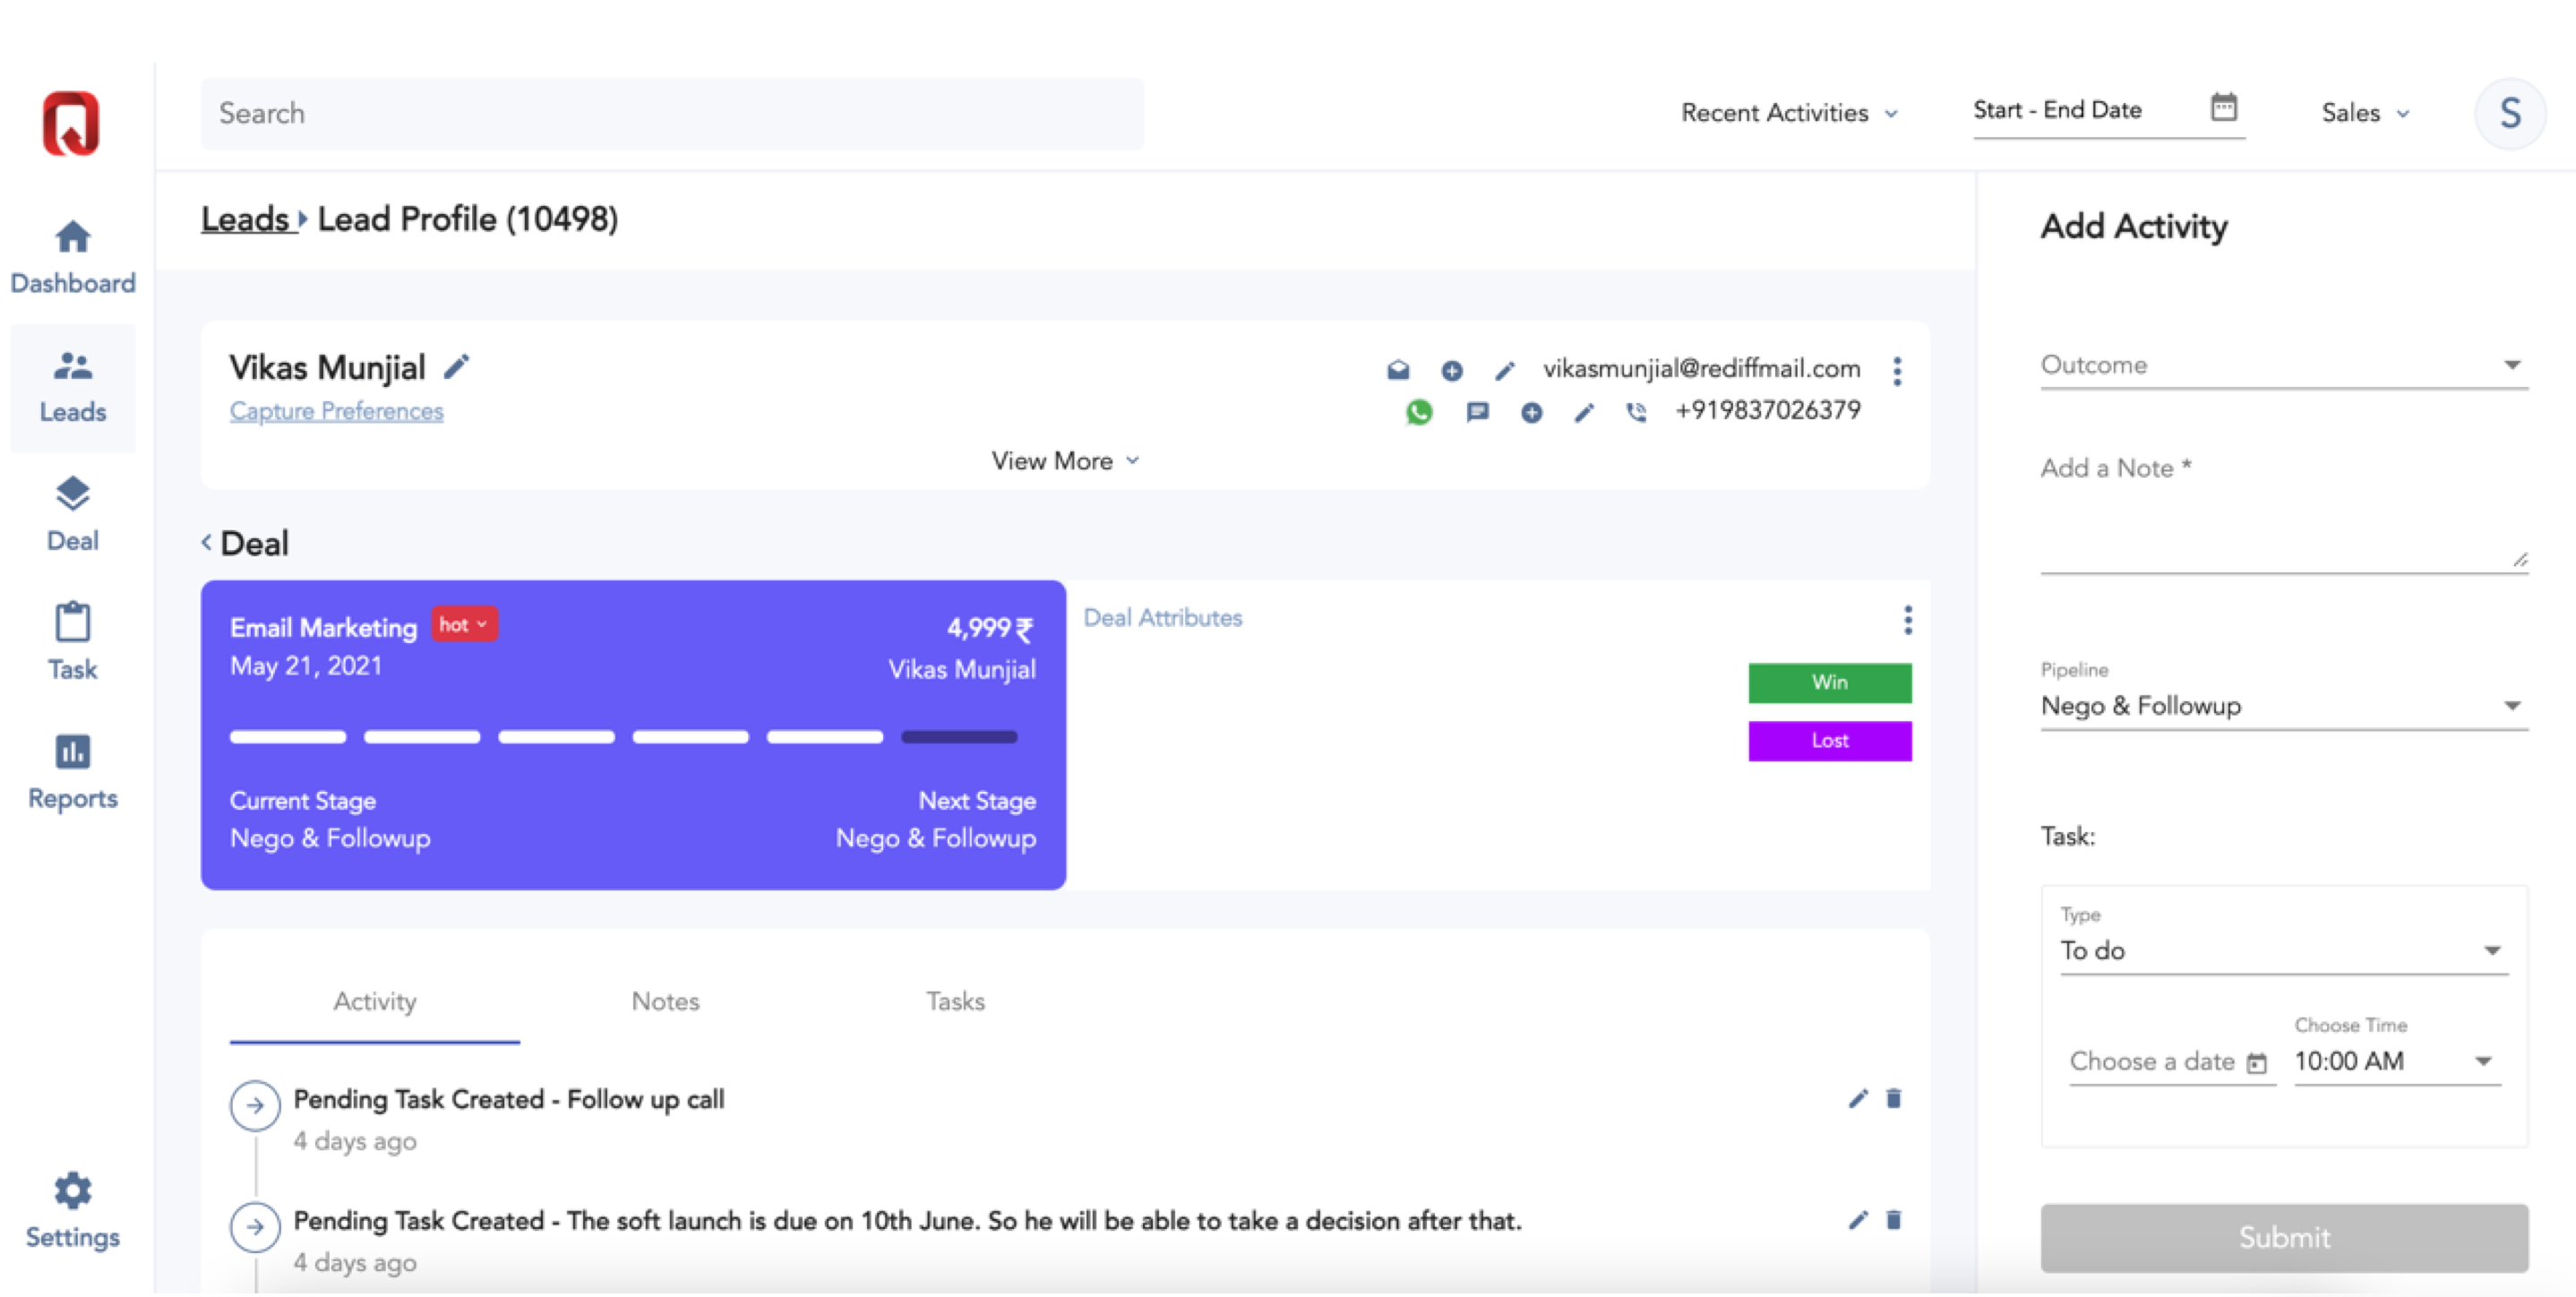Delete the Follow up call activity
Screen dimensions: 2576x1297
click(x=1893, y=1098)
